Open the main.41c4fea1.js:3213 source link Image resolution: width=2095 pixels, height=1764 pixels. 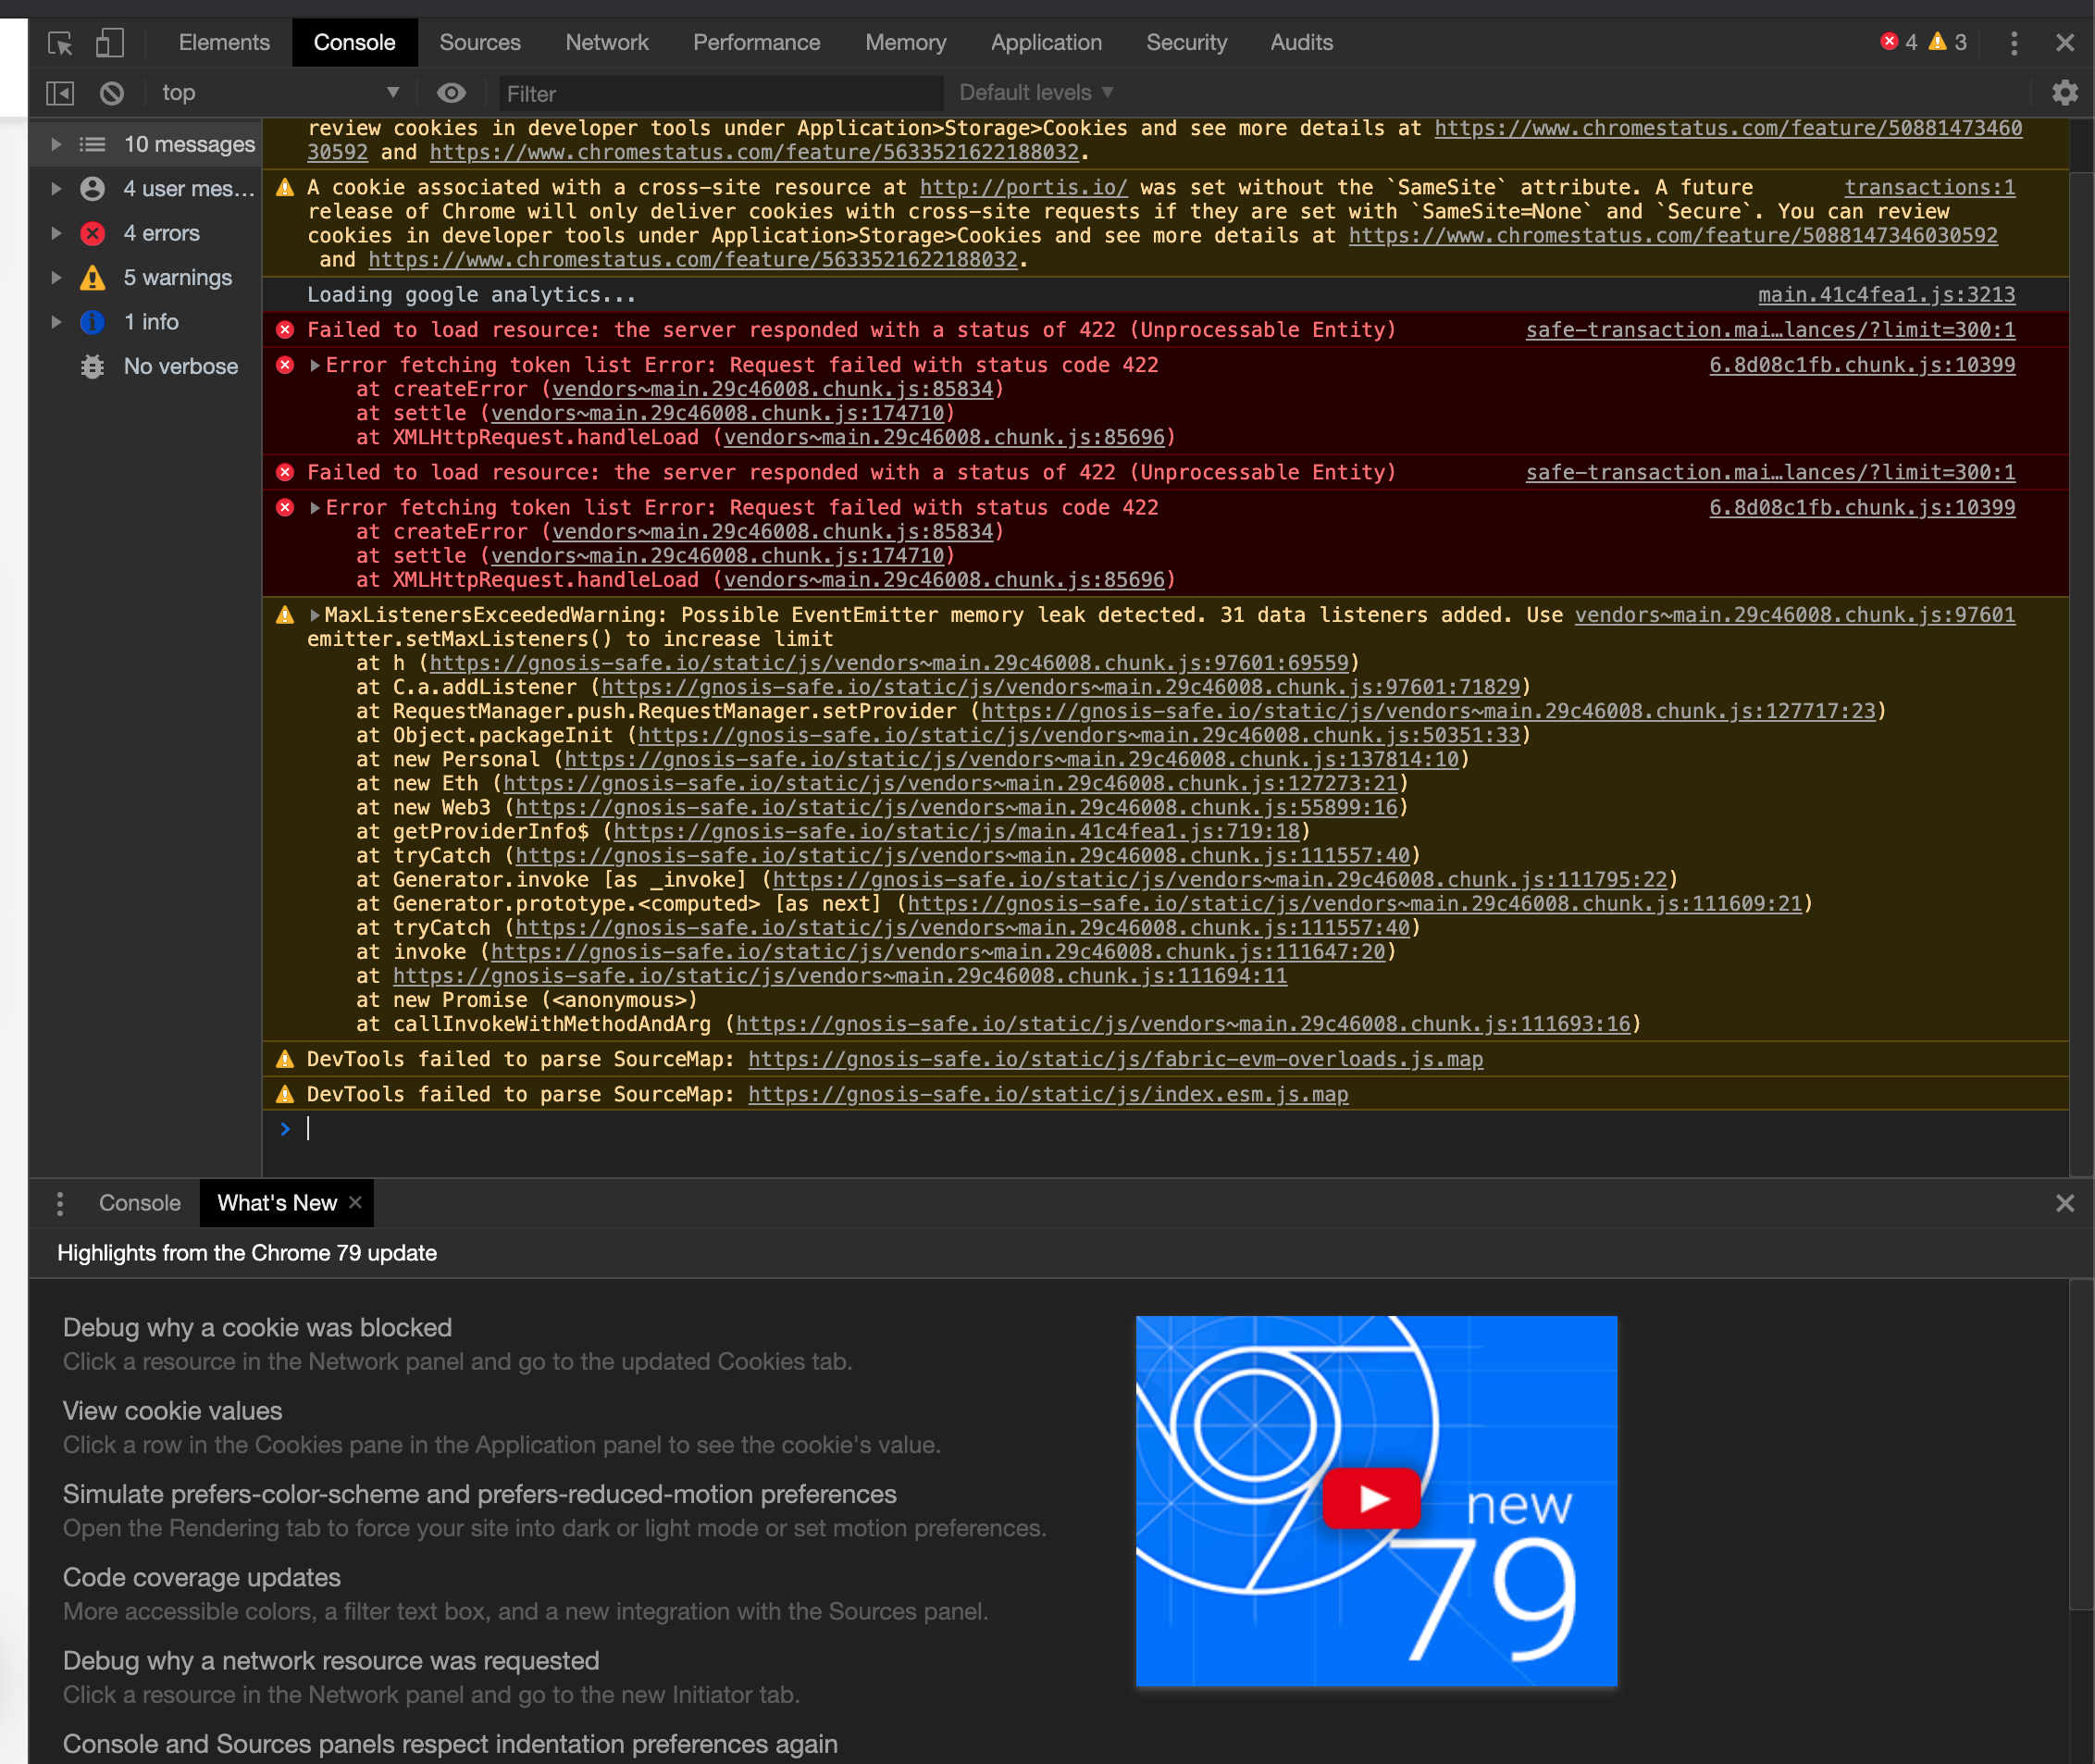[1886, 295]
